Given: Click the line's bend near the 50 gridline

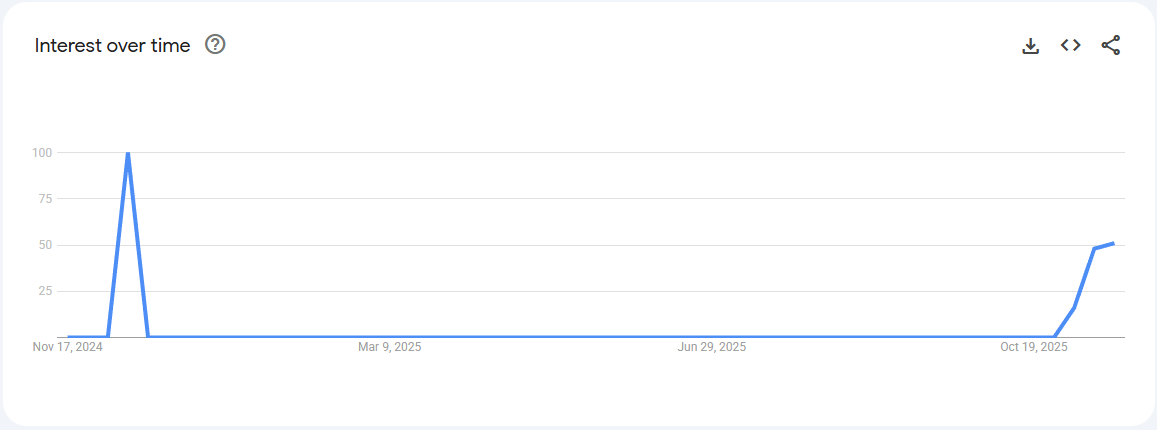Looking at the screenshot, I should (x=1094, y=248).
